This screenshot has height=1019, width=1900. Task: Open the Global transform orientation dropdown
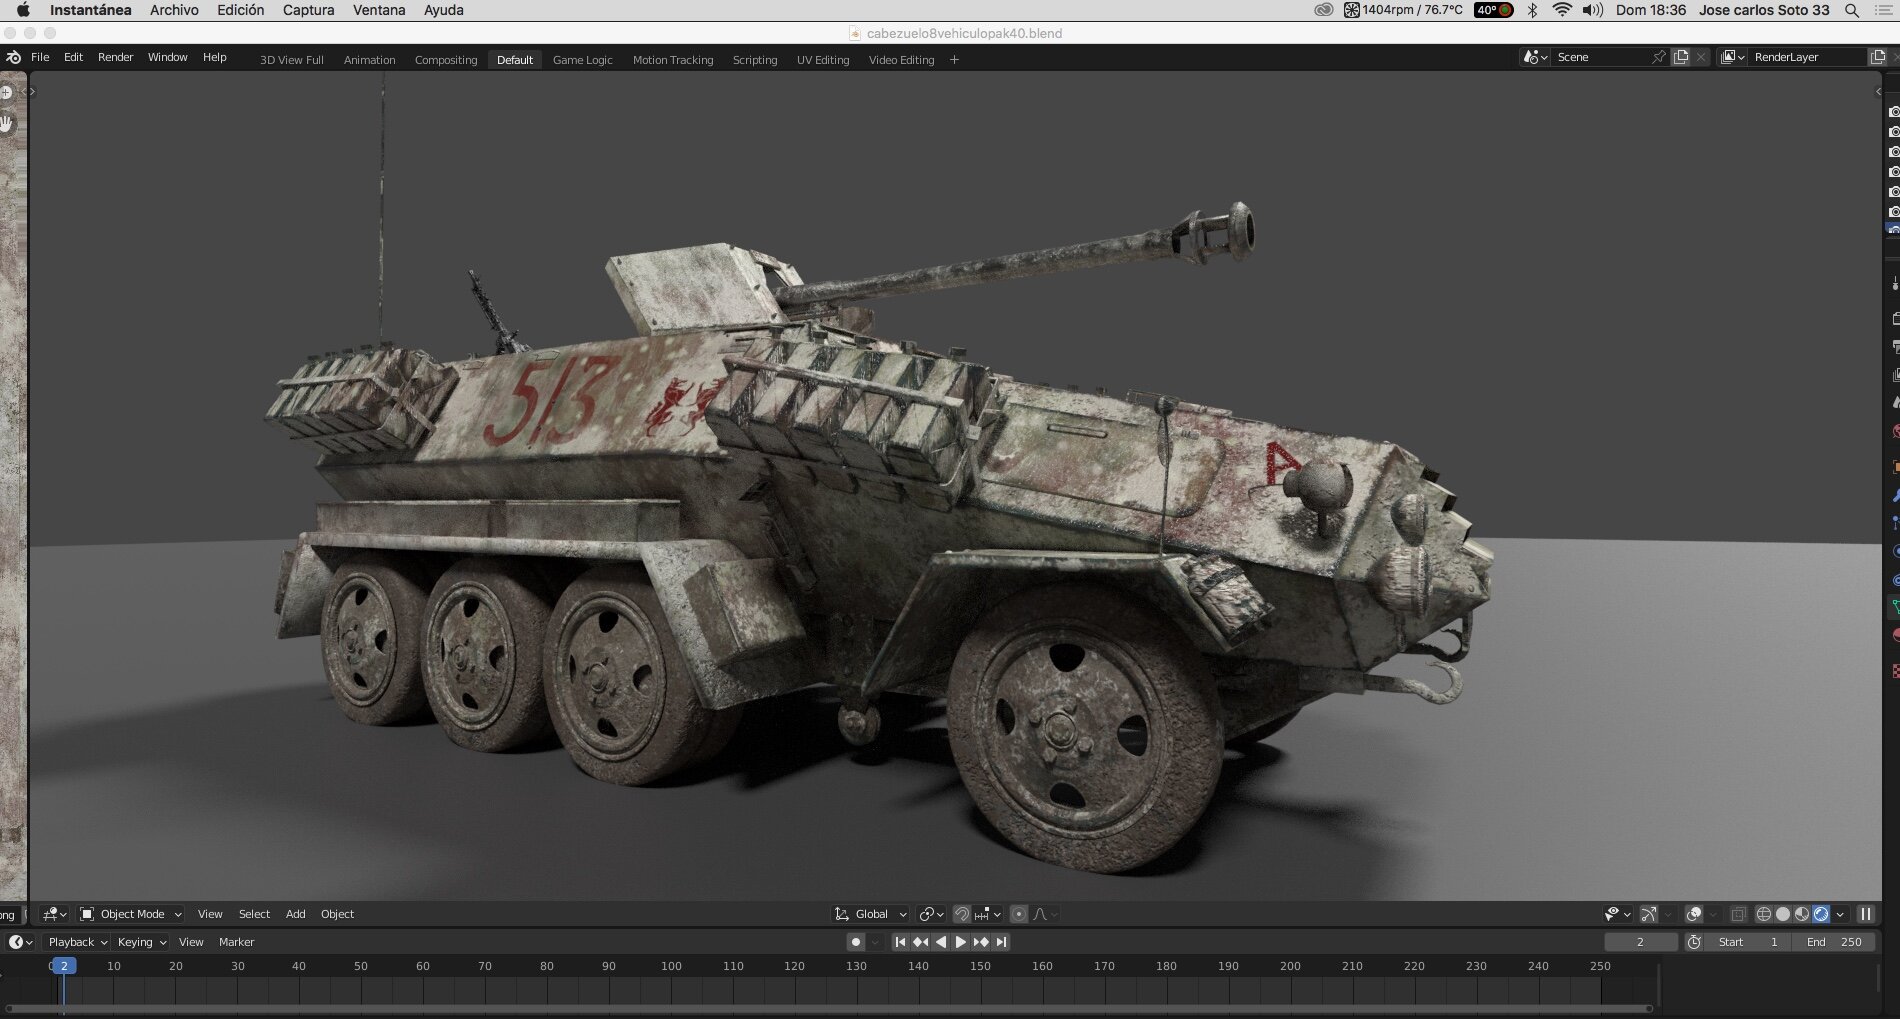pyautogui.click(x=870, y=914)
